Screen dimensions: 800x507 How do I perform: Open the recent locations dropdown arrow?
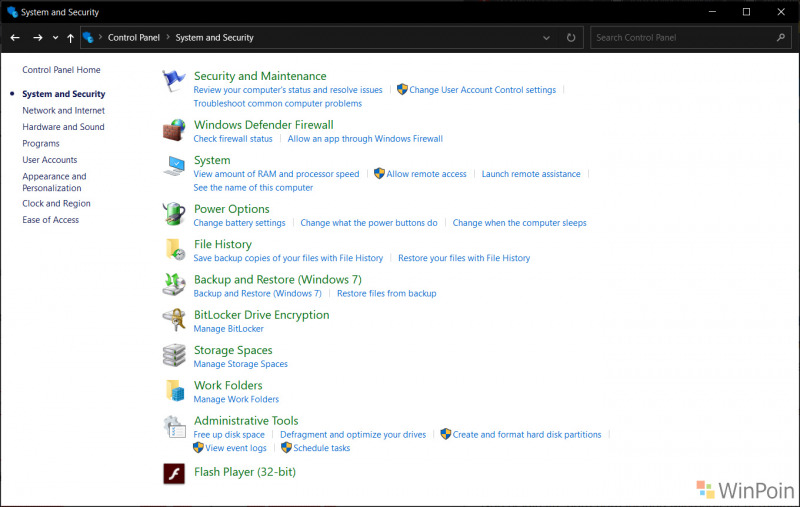(55, 38)
